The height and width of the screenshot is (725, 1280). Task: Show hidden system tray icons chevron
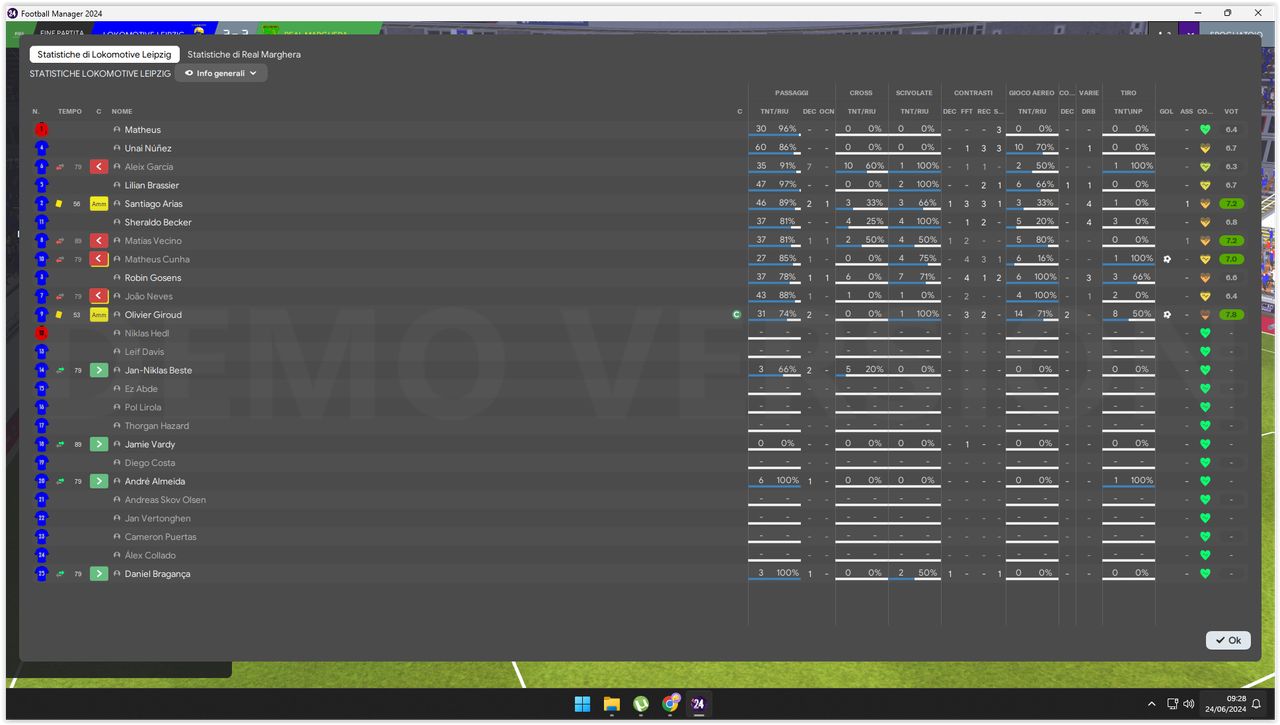[1151, 704]
